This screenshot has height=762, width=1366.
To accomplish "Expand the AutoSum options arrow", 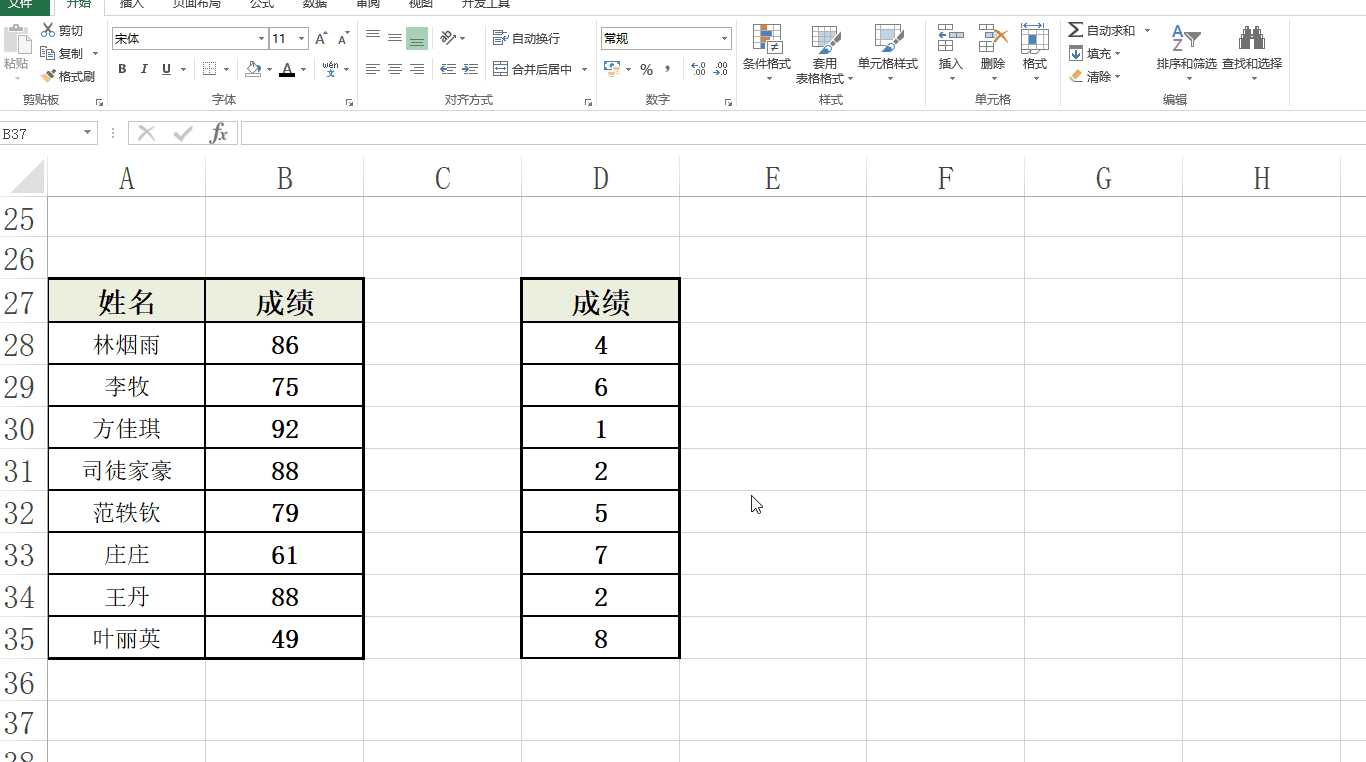I will [1146, 31].
